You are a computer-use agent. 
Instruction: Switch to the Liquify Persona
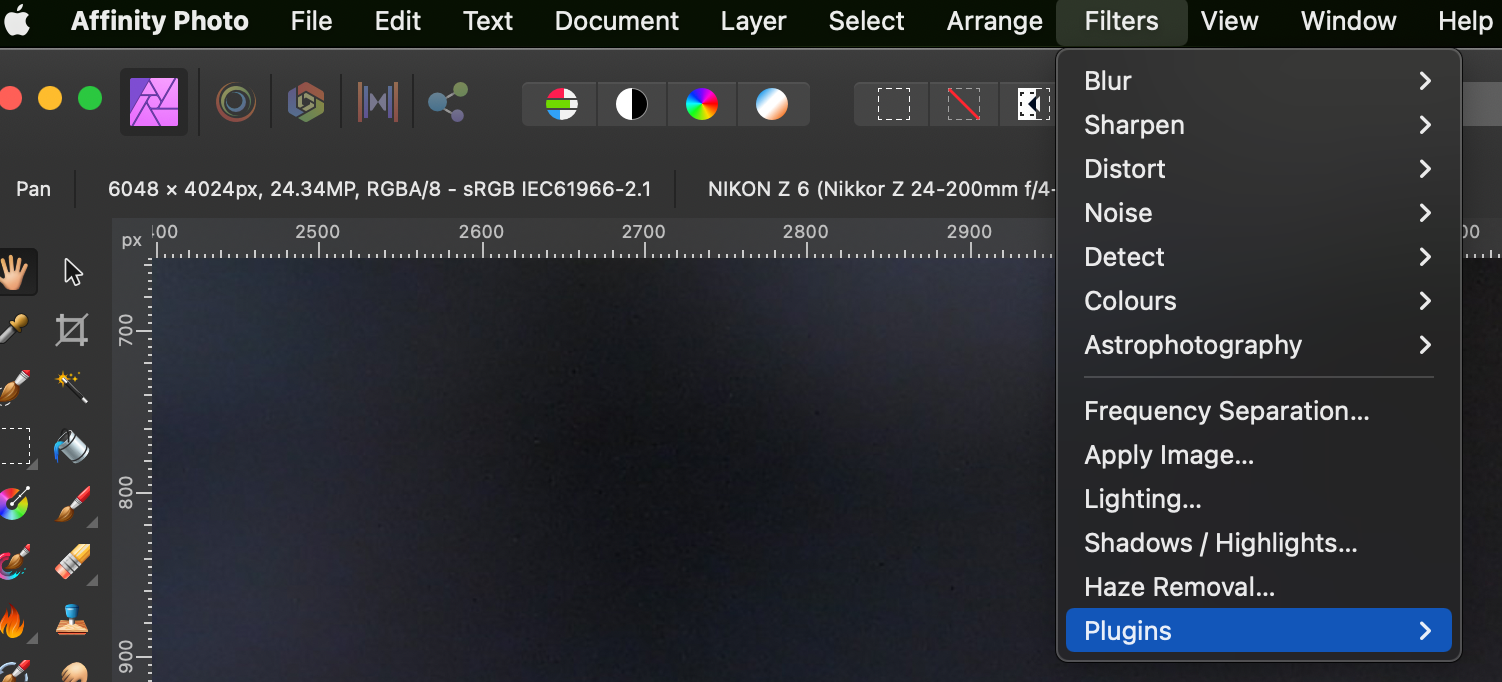pos(236,102)
